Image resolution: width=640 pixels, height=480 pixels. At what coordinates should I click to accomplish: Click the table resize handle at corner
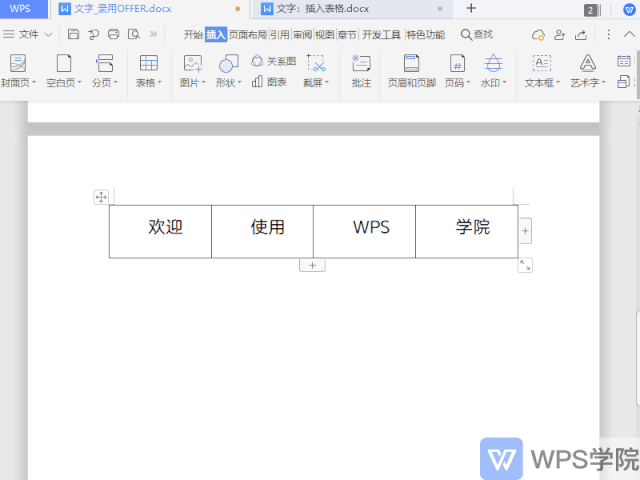click(x=525, y=265)
